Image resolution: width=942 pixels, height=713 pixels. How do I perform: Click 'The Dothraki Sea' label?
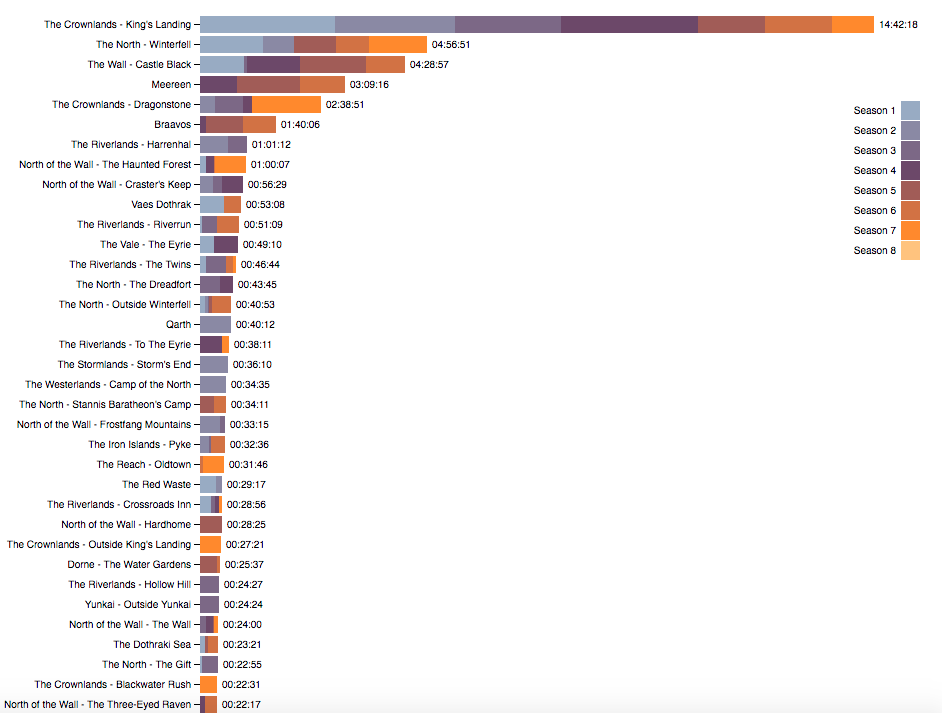(x=152, y=645)
